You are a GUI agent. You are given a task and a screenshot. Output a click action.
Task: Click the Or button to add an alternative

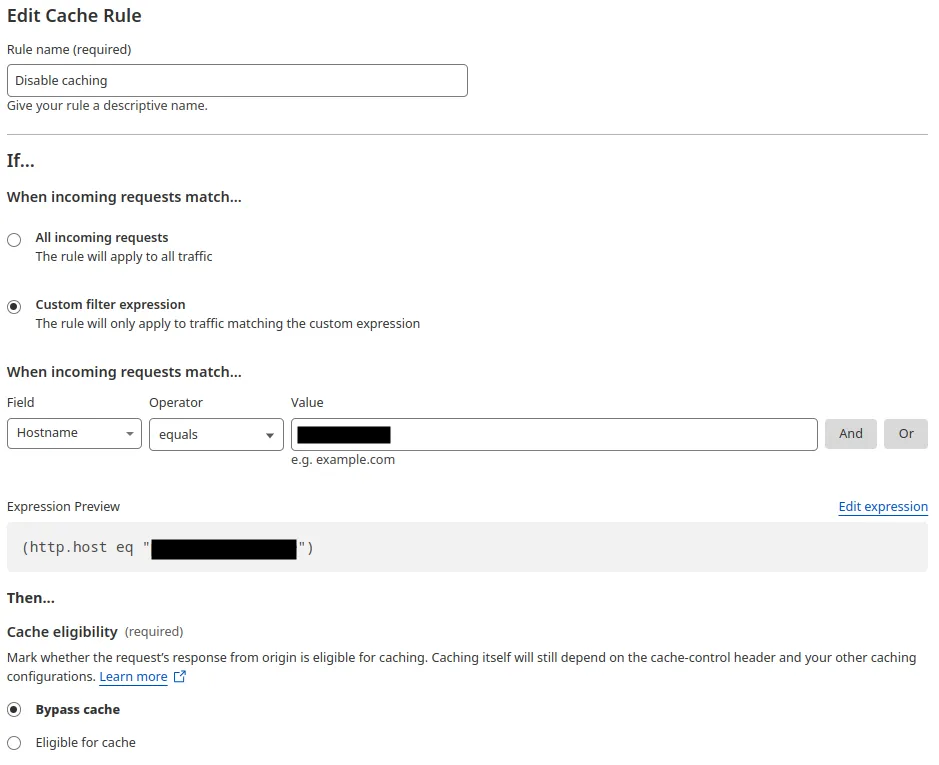click(905, 433)
